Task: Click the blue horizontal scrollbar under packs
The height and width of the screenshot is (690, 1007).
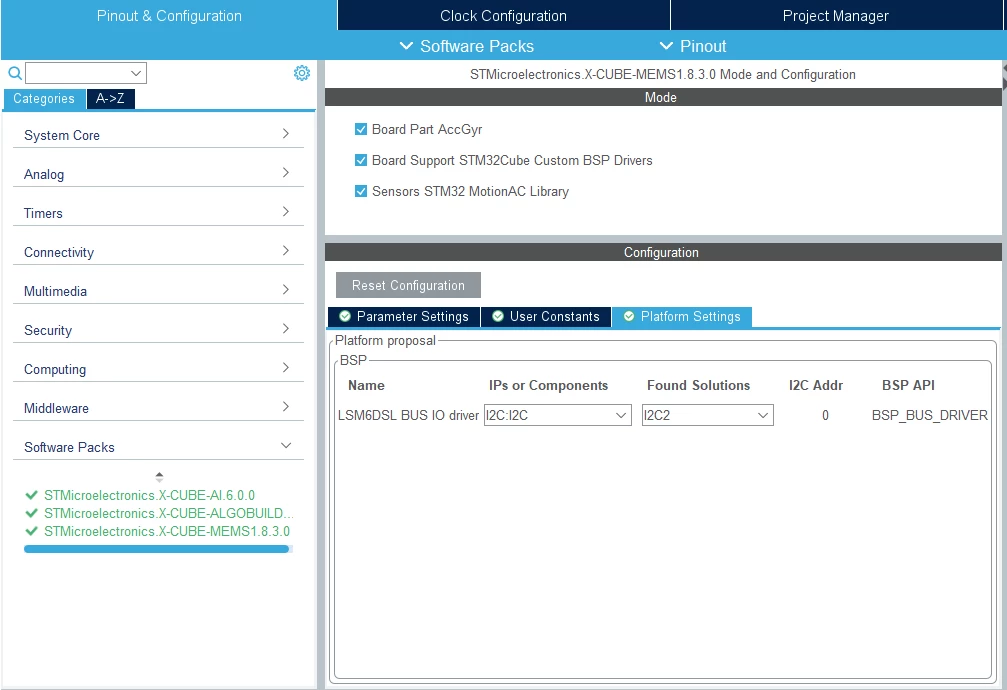Action: (x=157, y=549)
